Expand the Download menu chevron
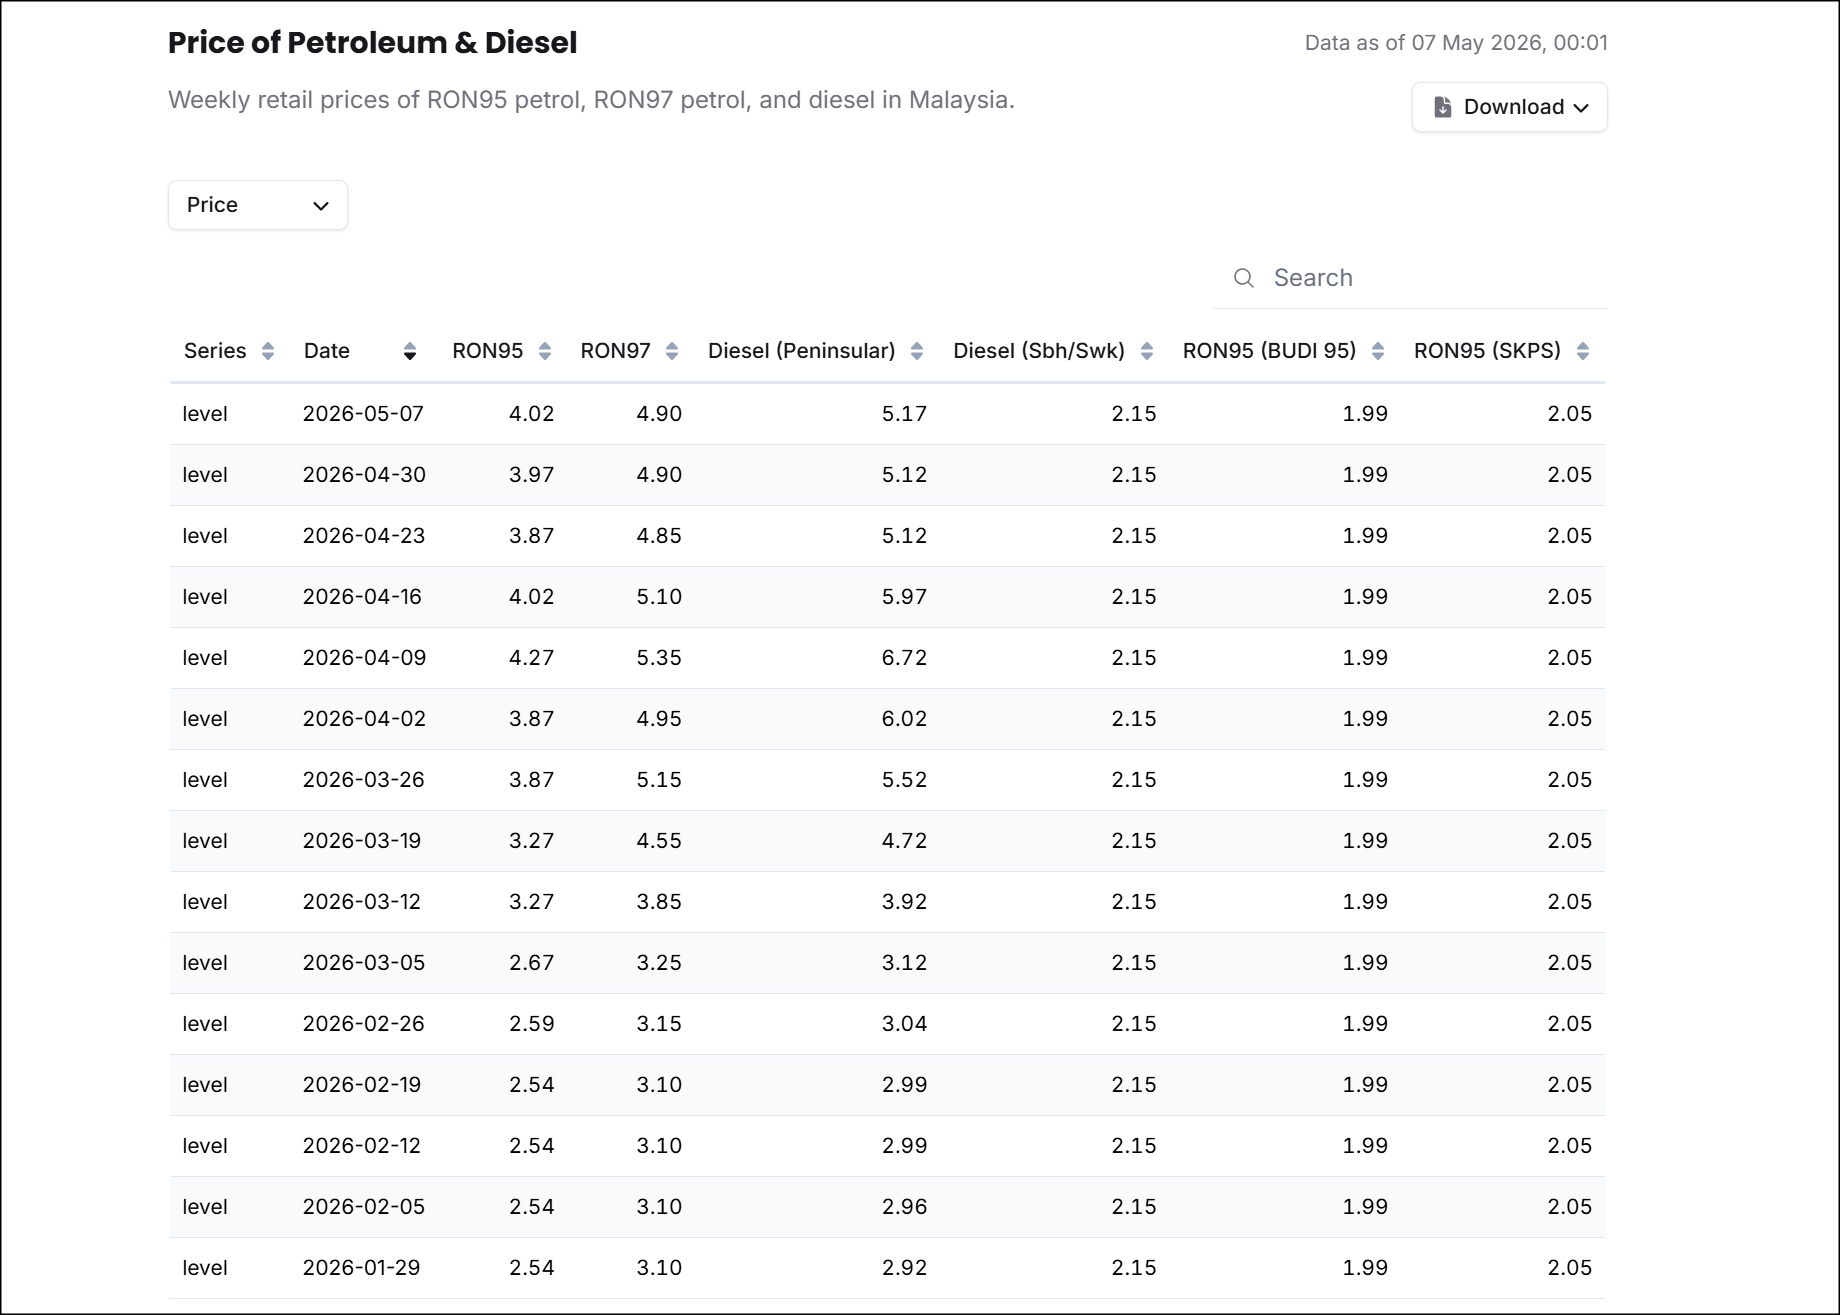The image size is (1840, 1315). 1581,108
